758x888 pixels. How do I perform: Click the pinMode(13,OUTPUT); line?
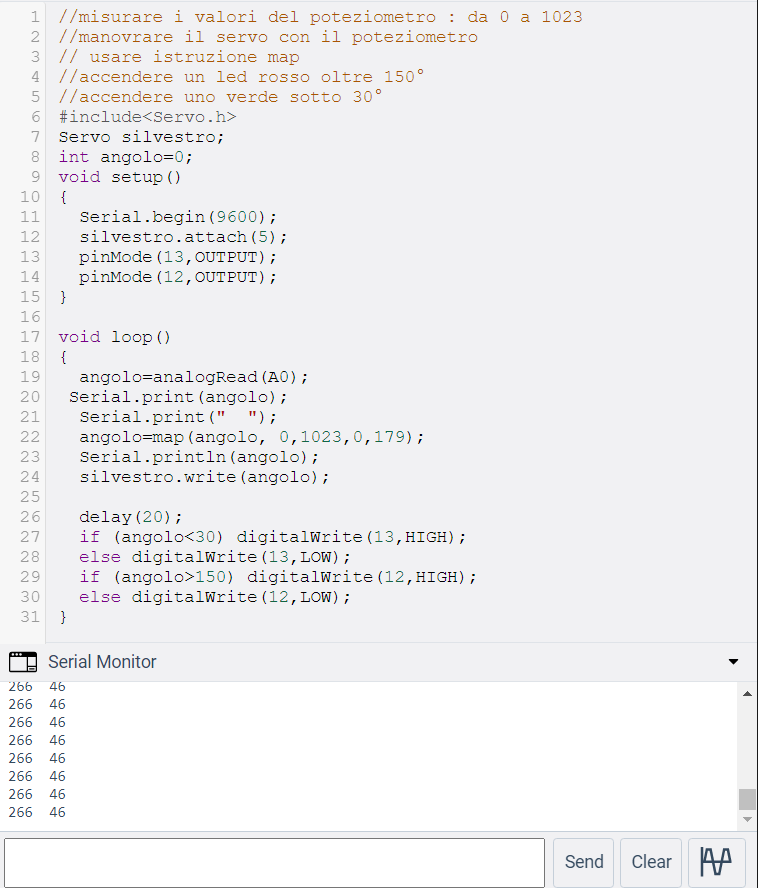[178, 257]
